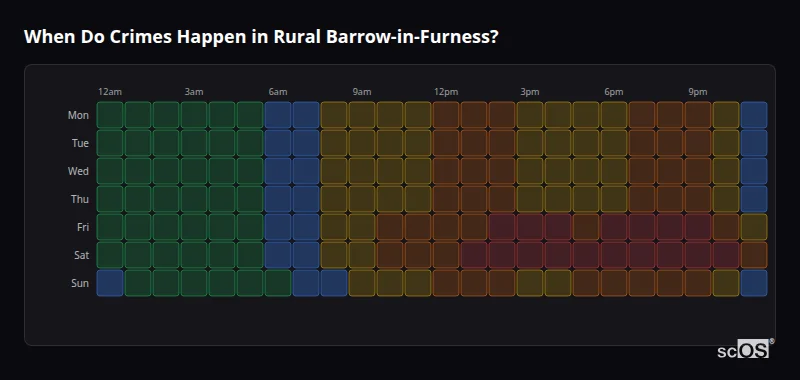This screenshot has width=800, height=380.
Task: Click the 'Sat' row label
Action: (x=82, y=256)
